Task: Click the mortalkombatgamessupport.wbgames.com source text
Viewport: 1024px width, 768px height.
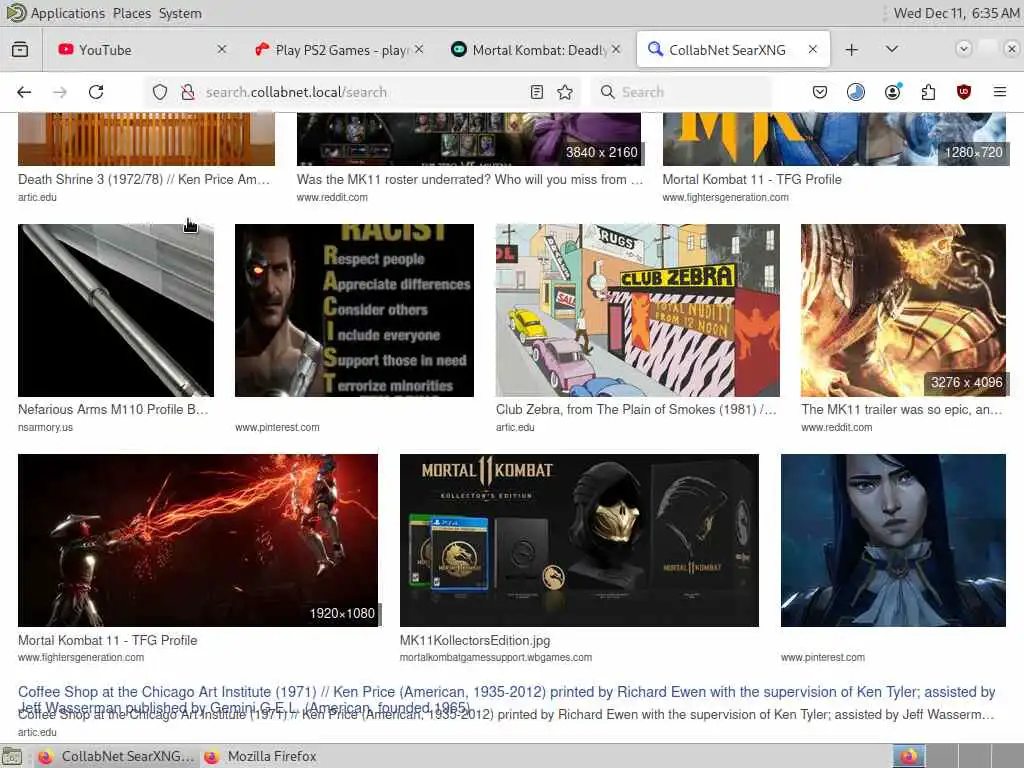Action: point(496,657)
